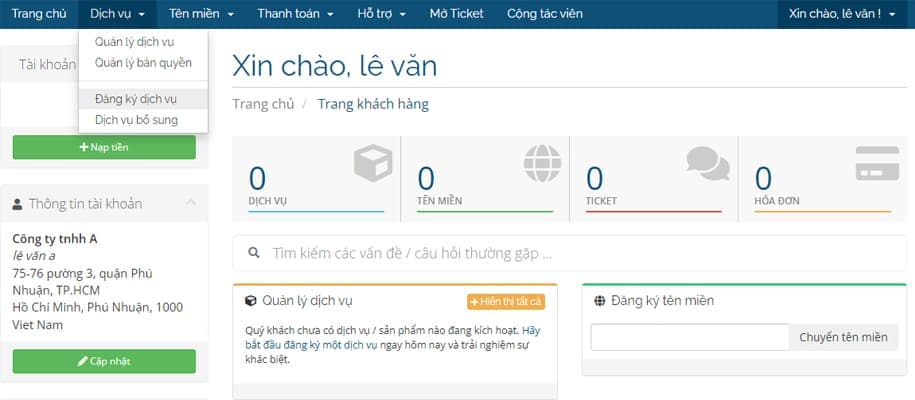
Task: Select Quản lý bản quyền menu entry
Action: (x=143, y=62)
